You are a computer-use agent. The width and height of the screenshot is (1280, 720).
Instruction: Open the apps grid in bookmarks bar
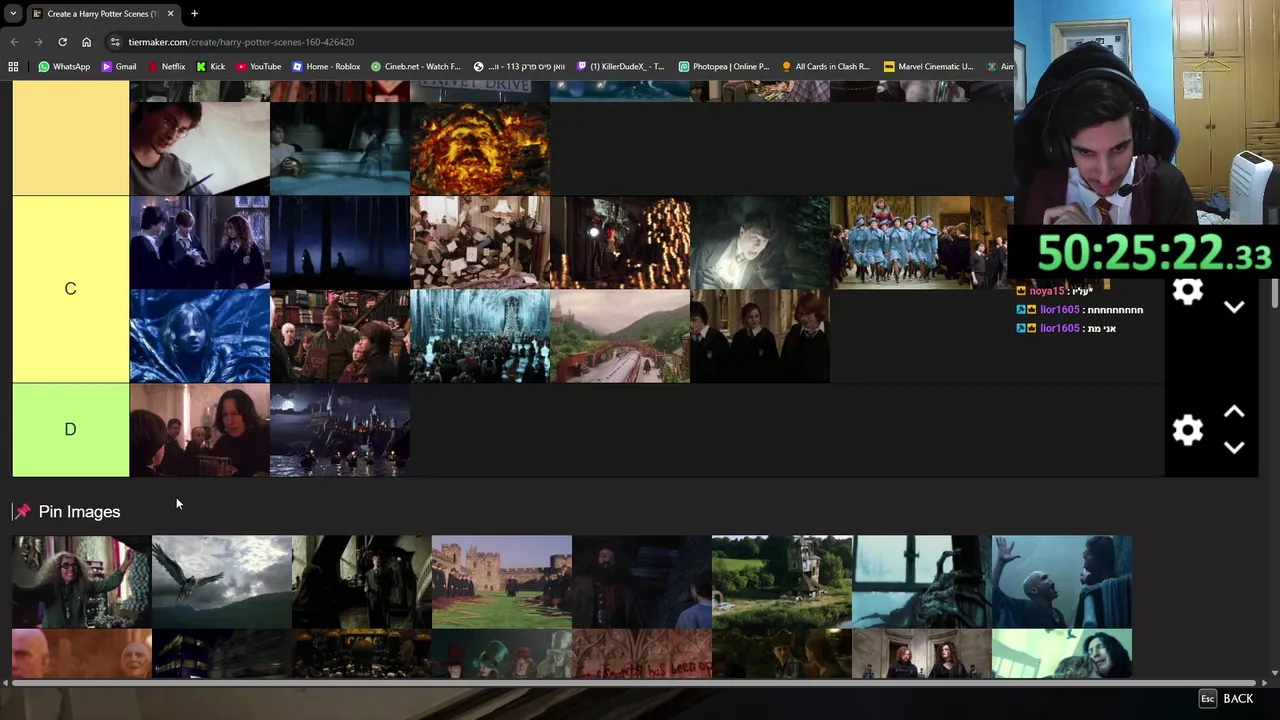(x=13, y=67)
